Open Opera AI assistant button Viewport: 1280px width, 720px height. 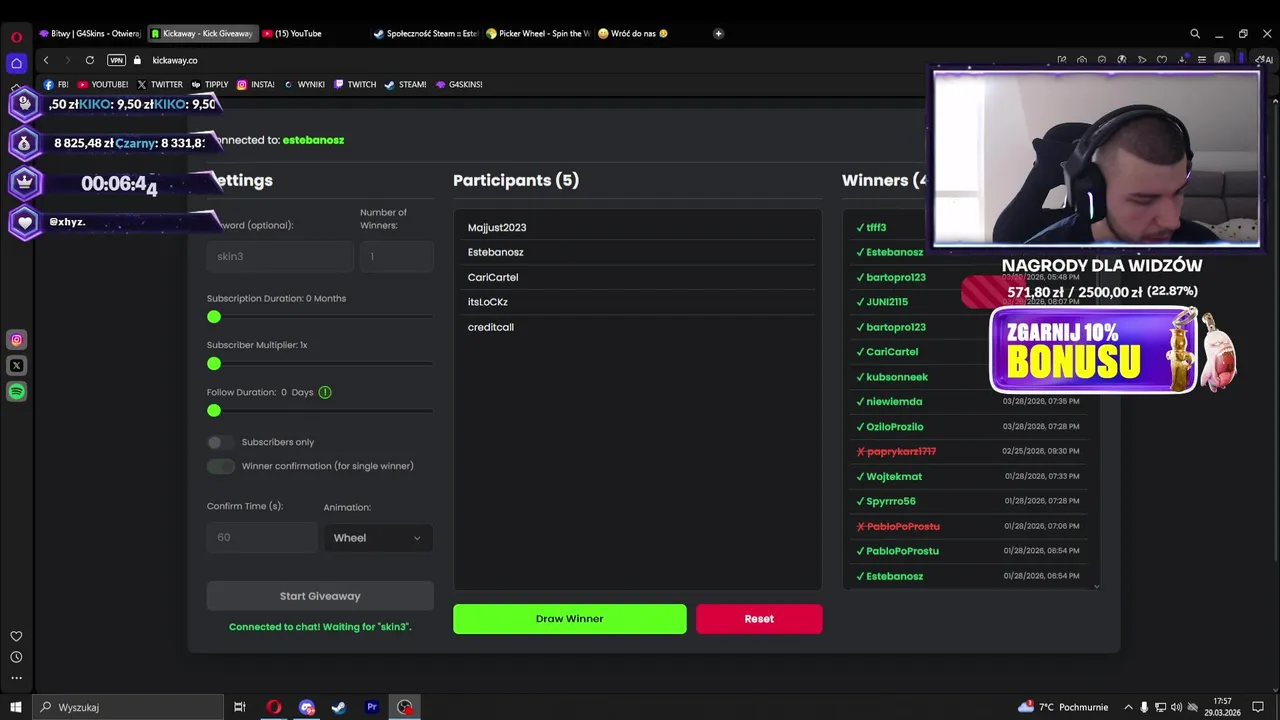click(x=1265, y=60)
